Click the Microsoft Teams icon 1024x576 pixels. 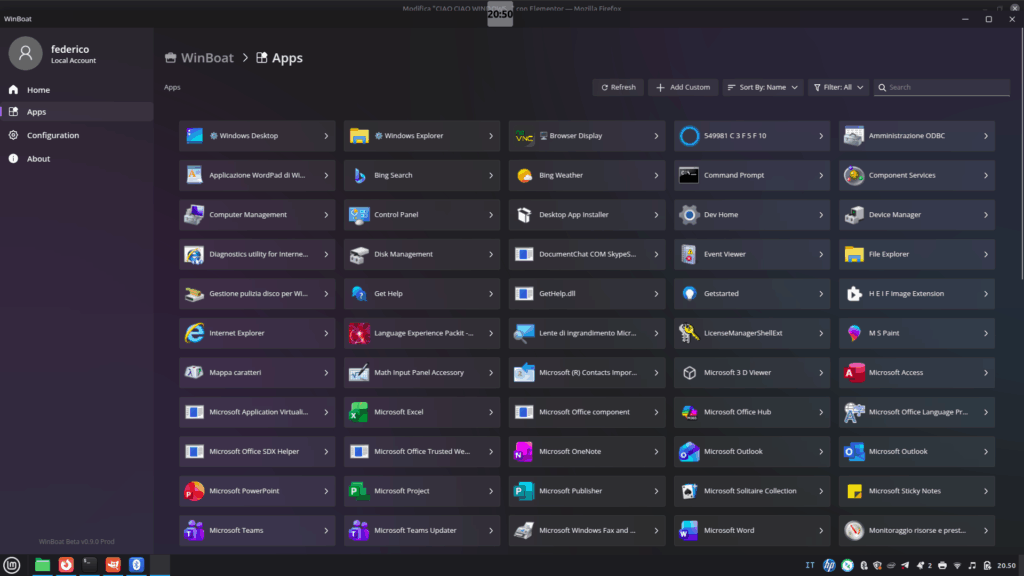tap(194, 530)
